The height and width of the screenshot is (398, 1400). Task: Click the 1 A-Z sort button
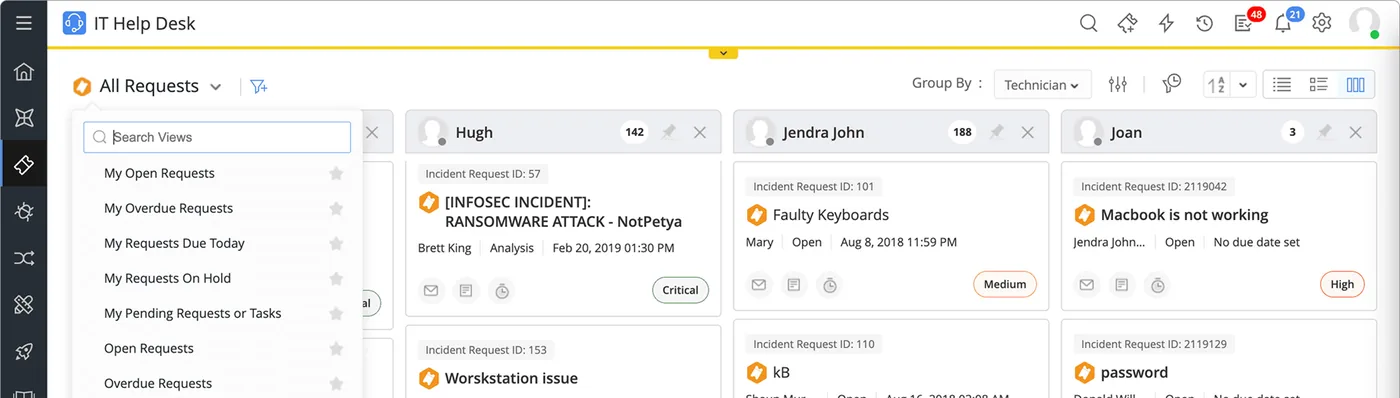coord(1217,85)
